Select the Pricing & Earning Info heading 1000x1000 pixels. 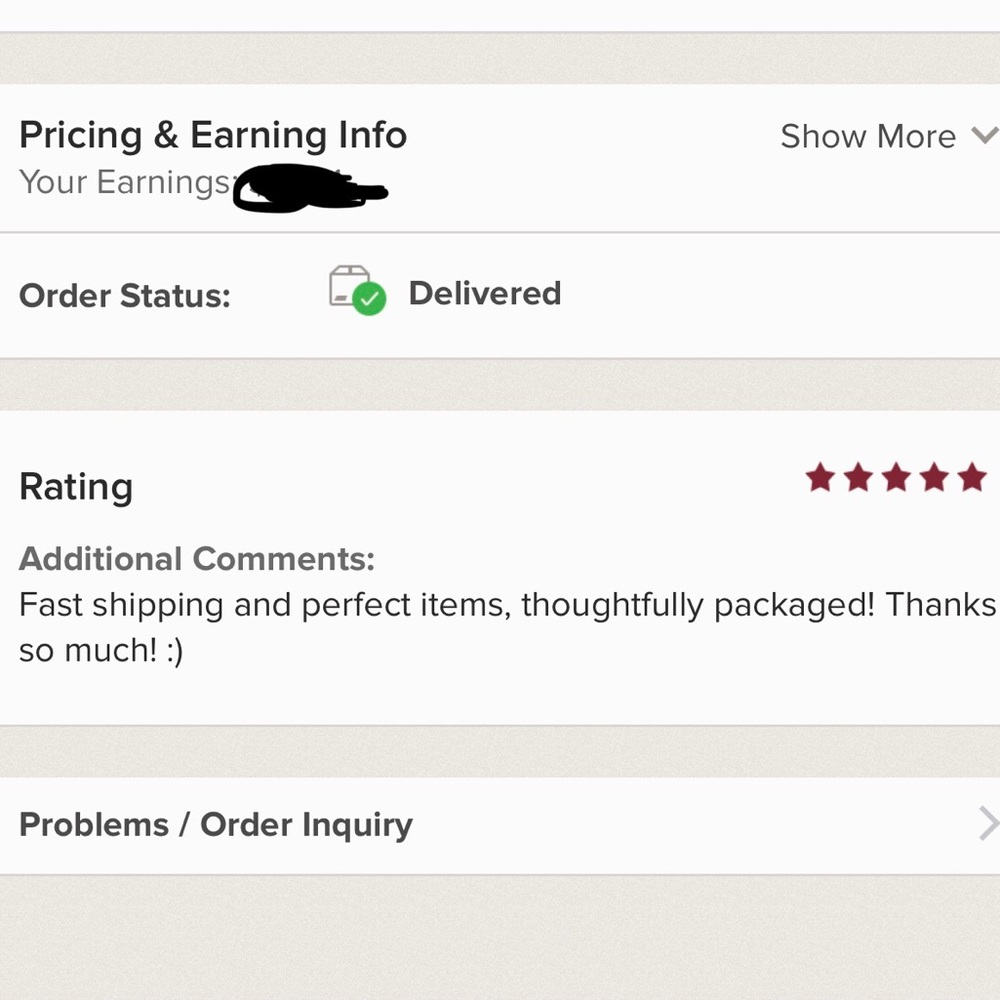click(x=213, y=135)
